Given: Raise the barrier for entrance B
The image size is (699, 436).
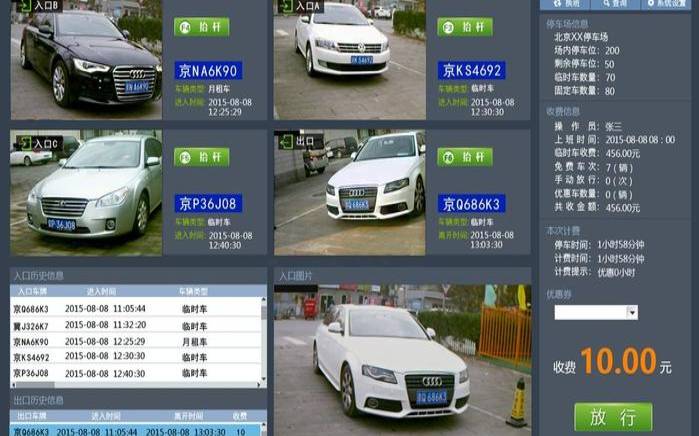Looking at the screenshot, I should 201,27.
